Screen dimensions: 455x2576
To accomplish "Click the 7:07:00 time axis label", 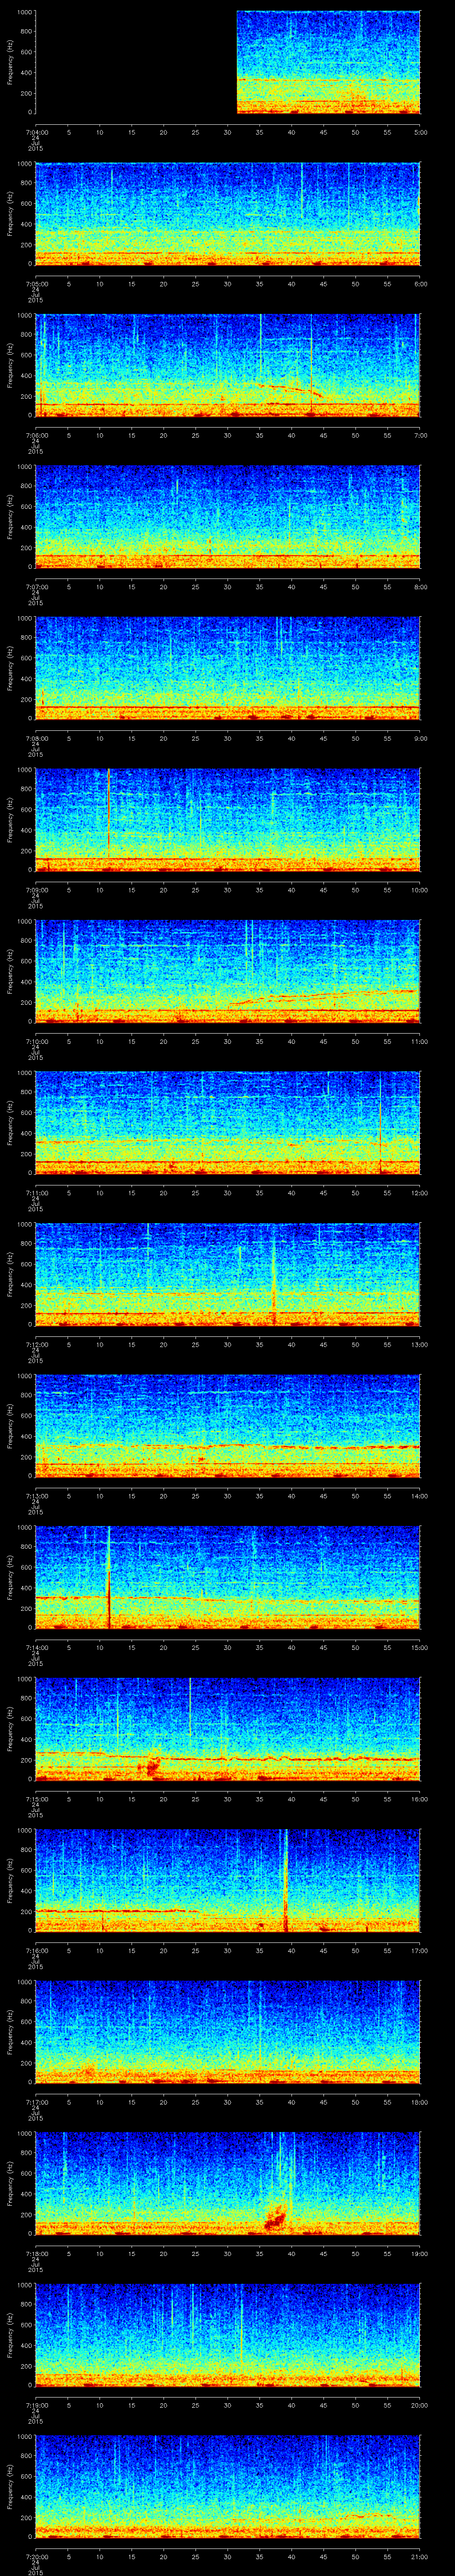I will 36,587.
